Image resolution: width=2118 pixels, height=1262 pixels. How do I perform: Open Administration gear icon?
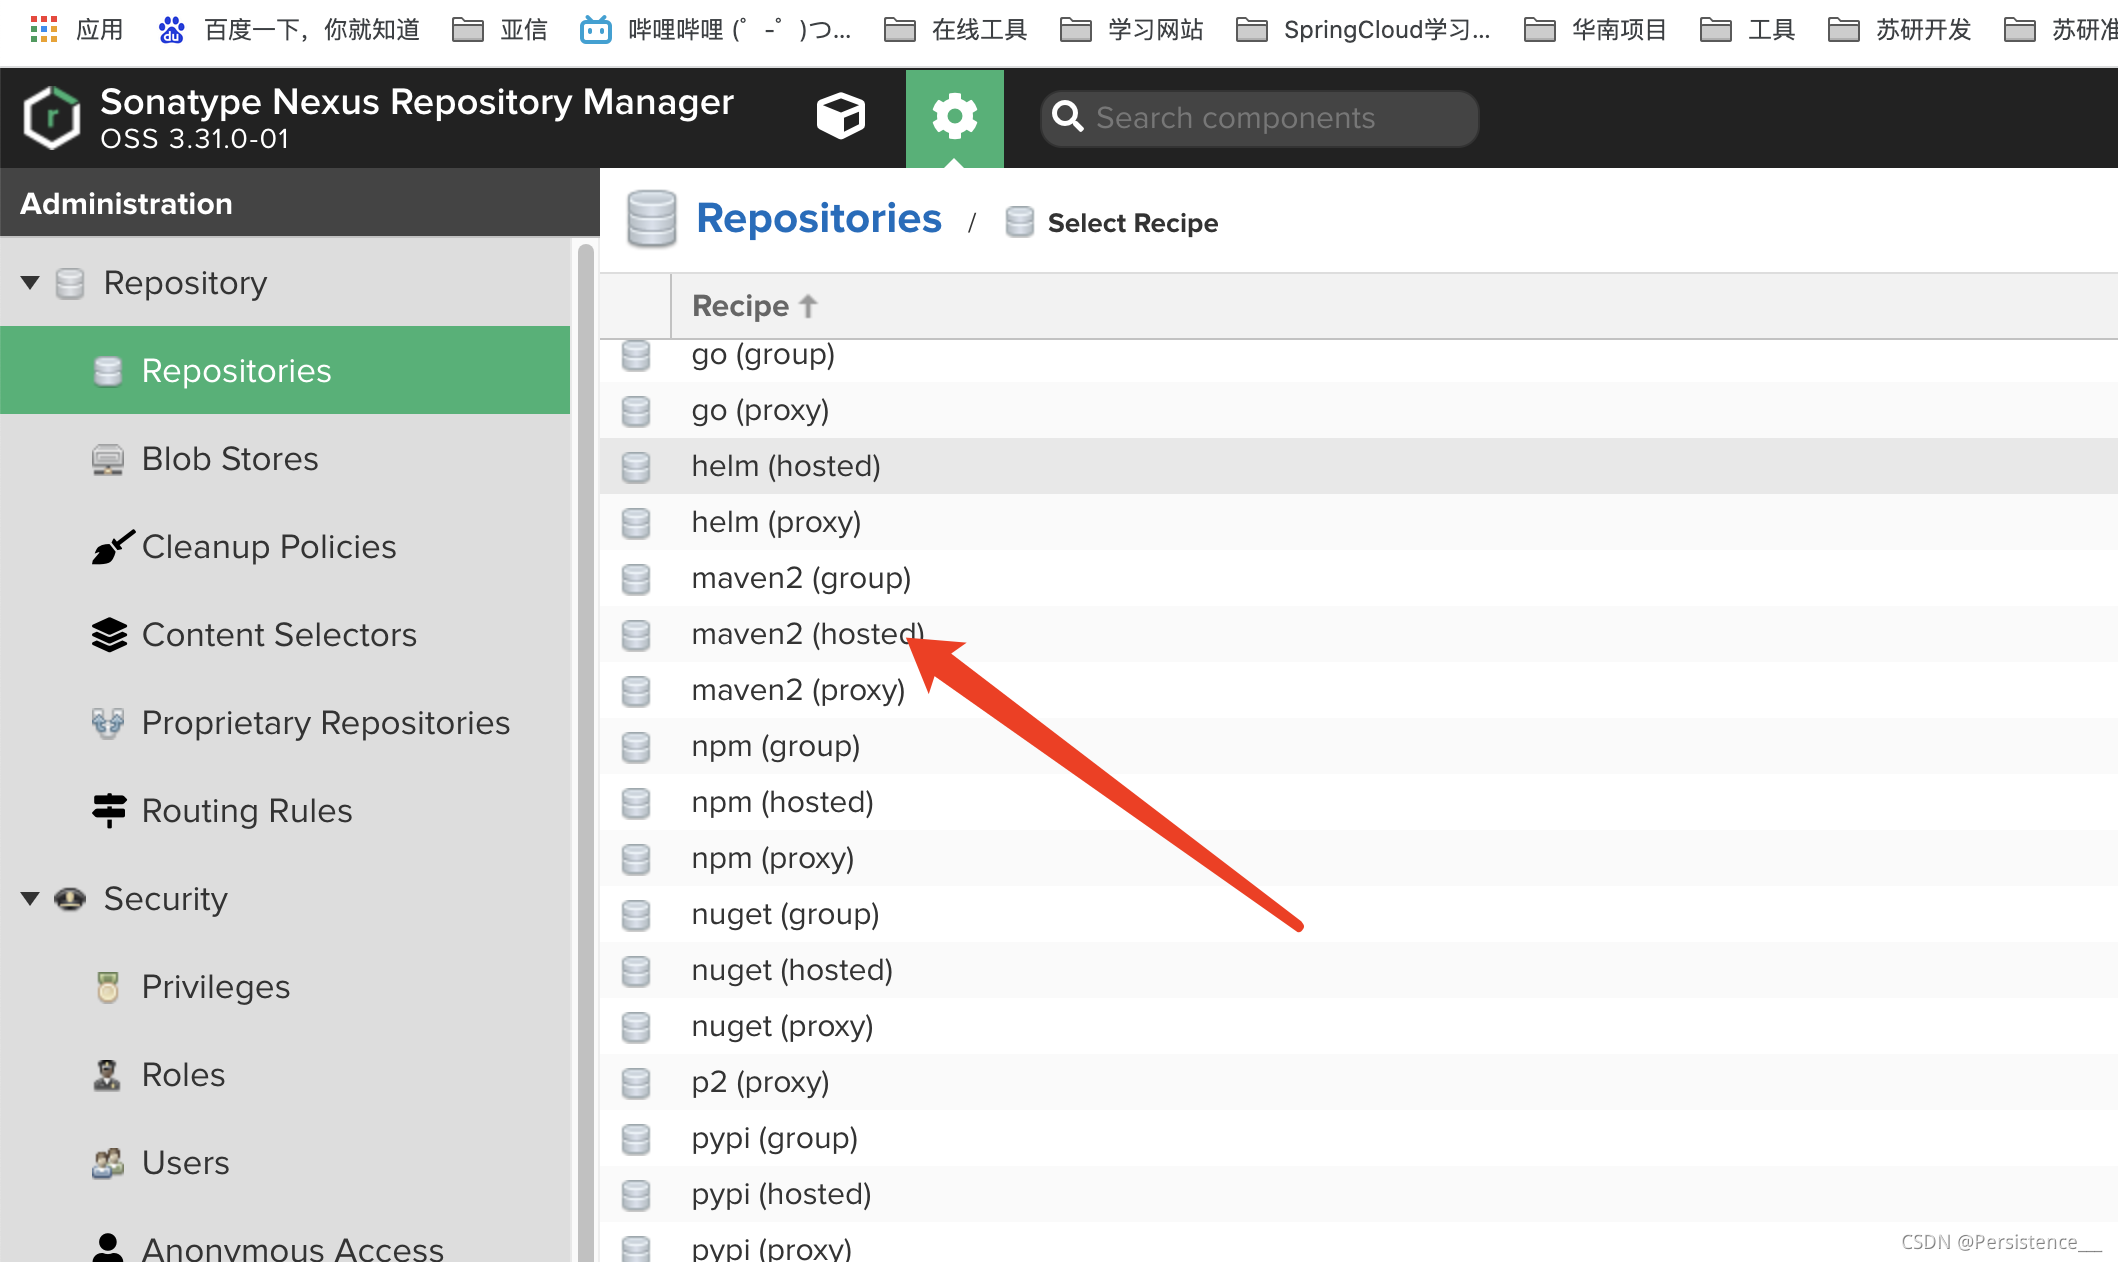tap(954, 117)
